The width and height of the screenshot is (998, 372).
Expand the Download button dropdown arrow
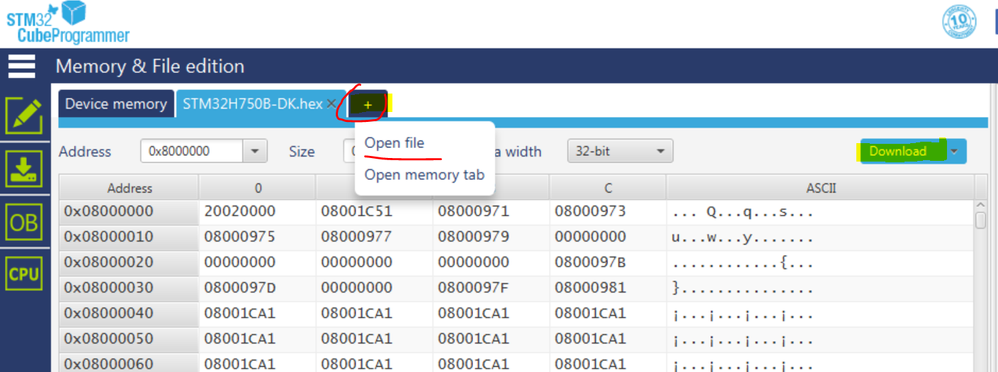tap(954, 152)
